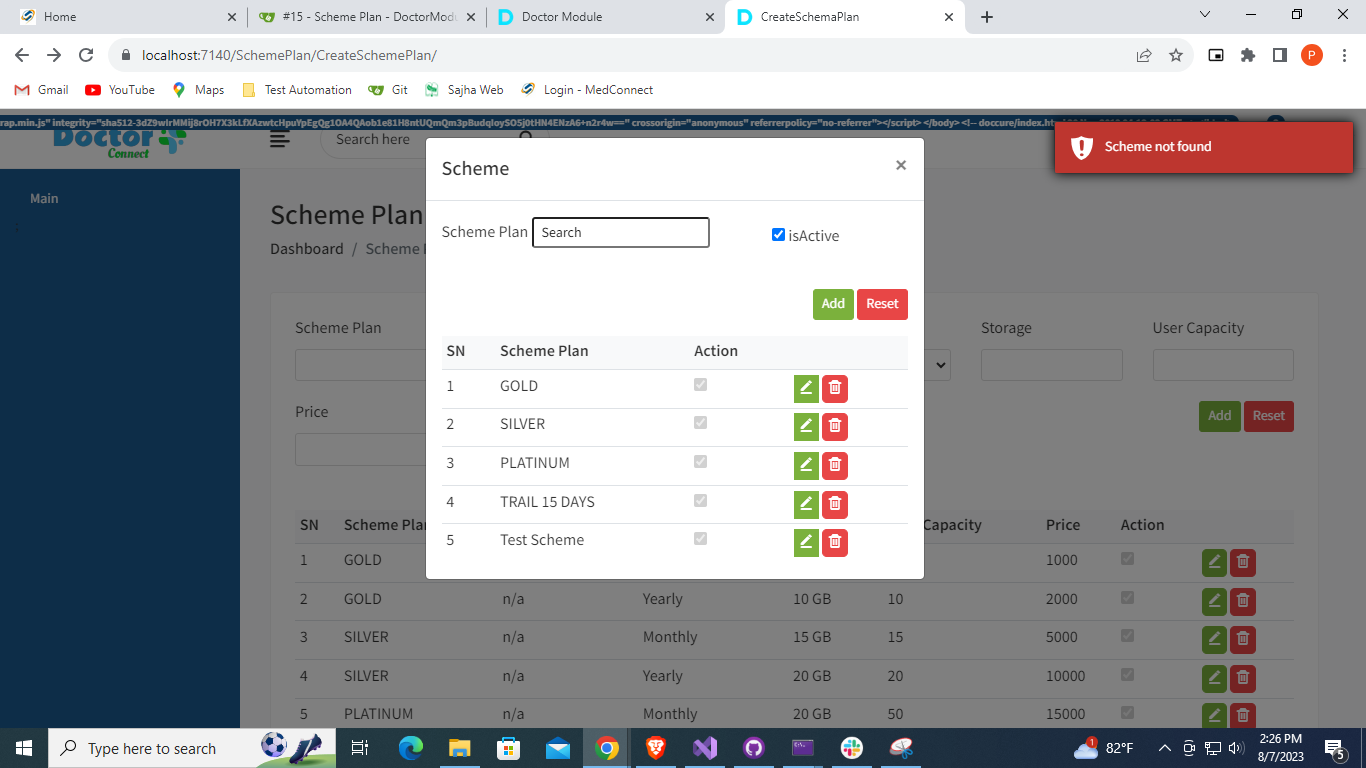Open the tab search chevron dropdown
The image size is (1366, 768).
point(1205,15)
